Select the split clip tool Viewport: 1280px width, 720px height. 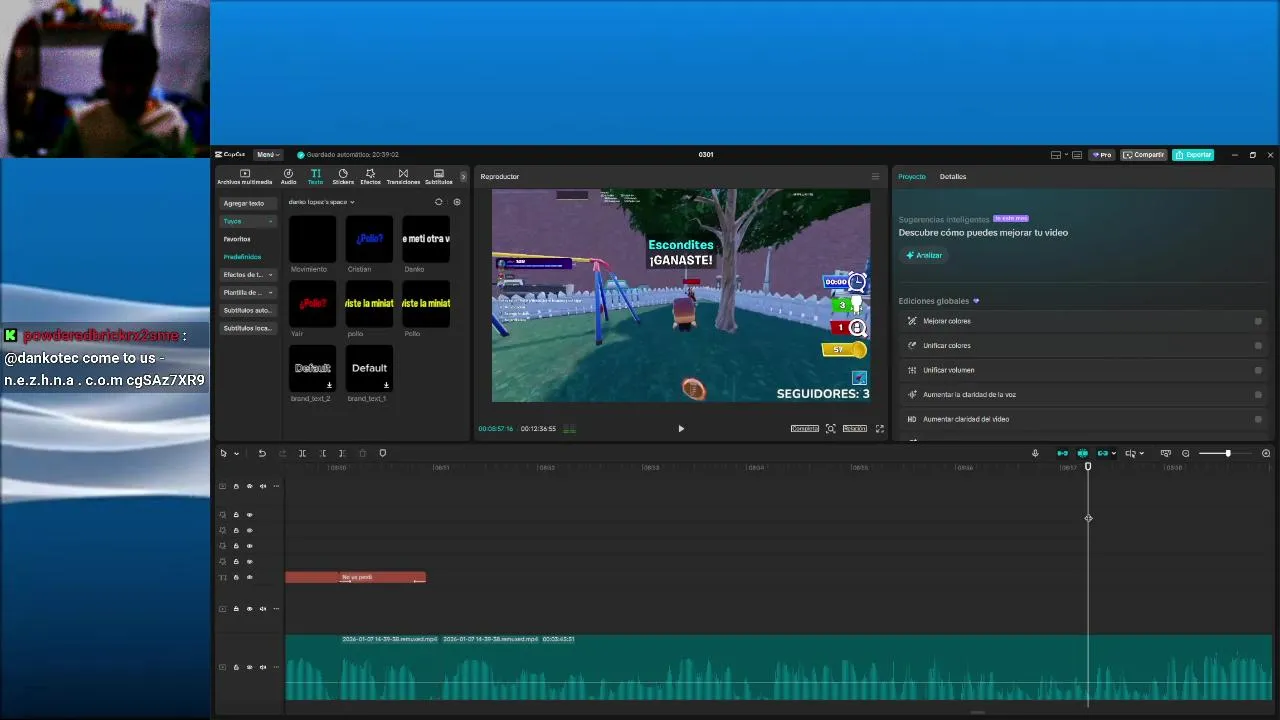(302, 453)
